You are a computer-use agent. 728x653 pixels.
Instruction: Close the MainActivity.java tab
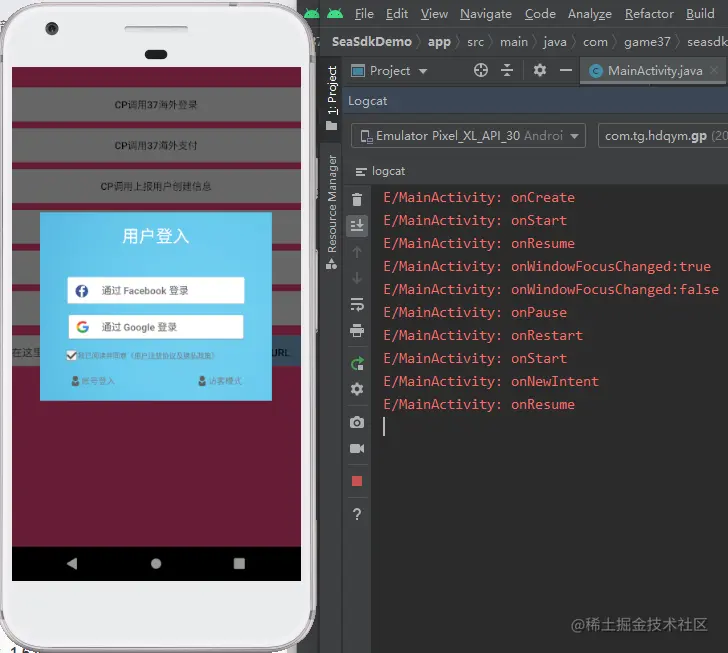pos(715,70)
